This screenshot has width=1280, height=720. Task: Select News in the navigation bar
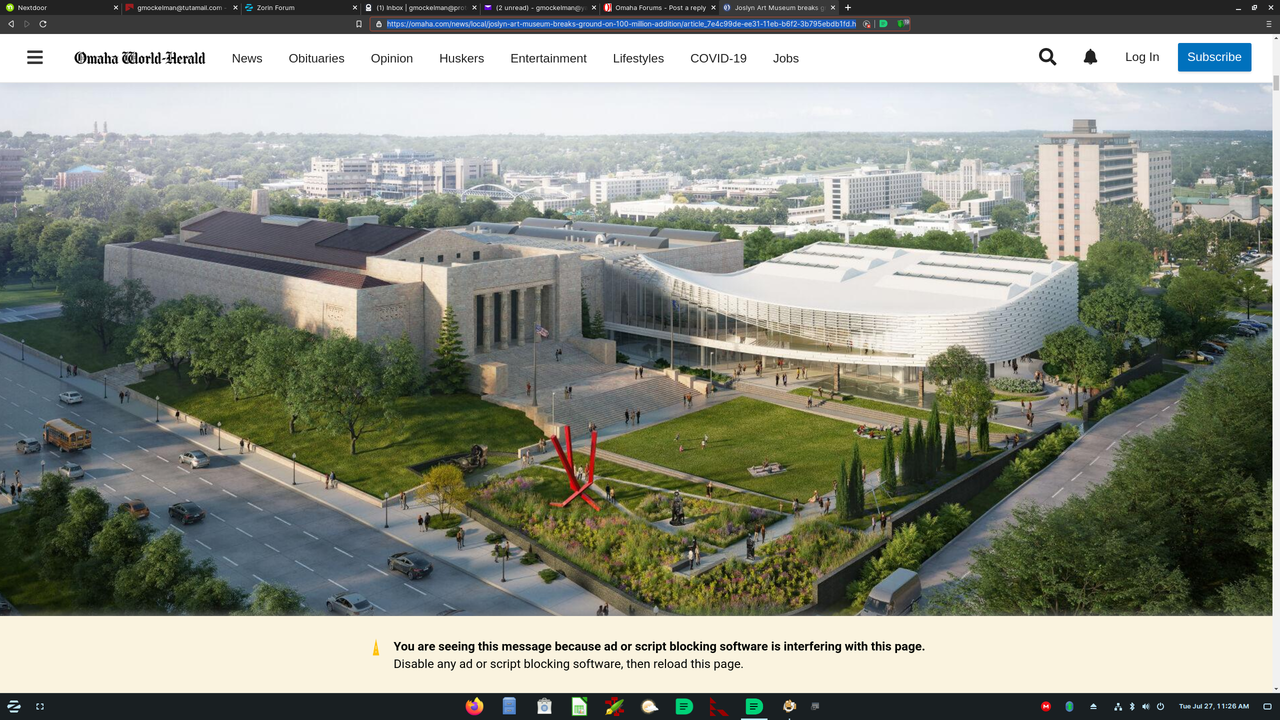(x=247, y=58)
